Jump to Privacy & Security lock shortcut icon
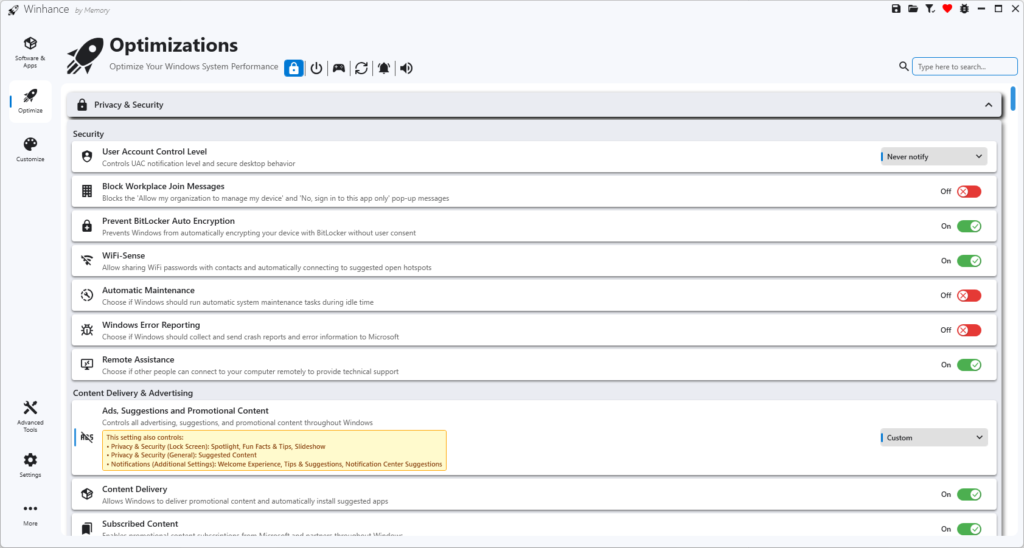 294,68
